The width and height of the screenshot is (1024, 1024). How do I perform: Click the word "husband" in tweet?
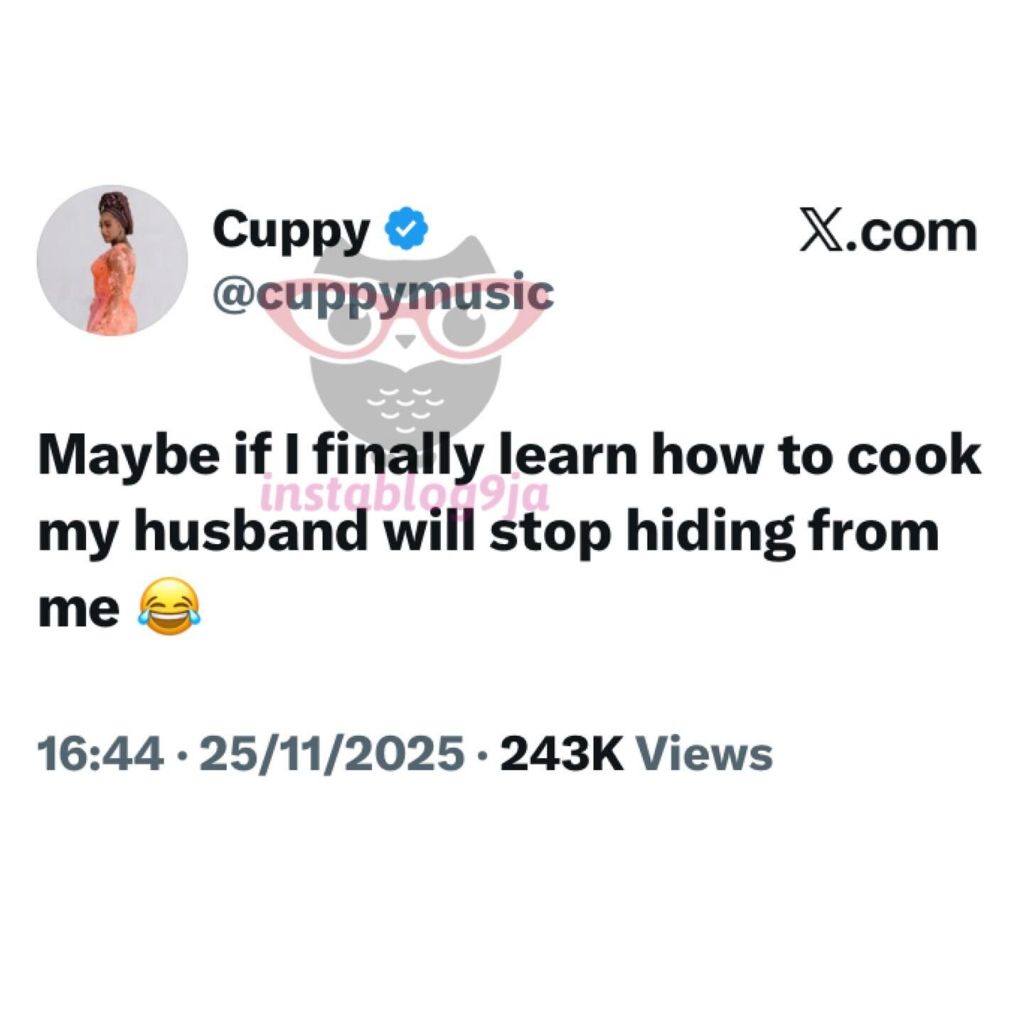click(251, 532)
